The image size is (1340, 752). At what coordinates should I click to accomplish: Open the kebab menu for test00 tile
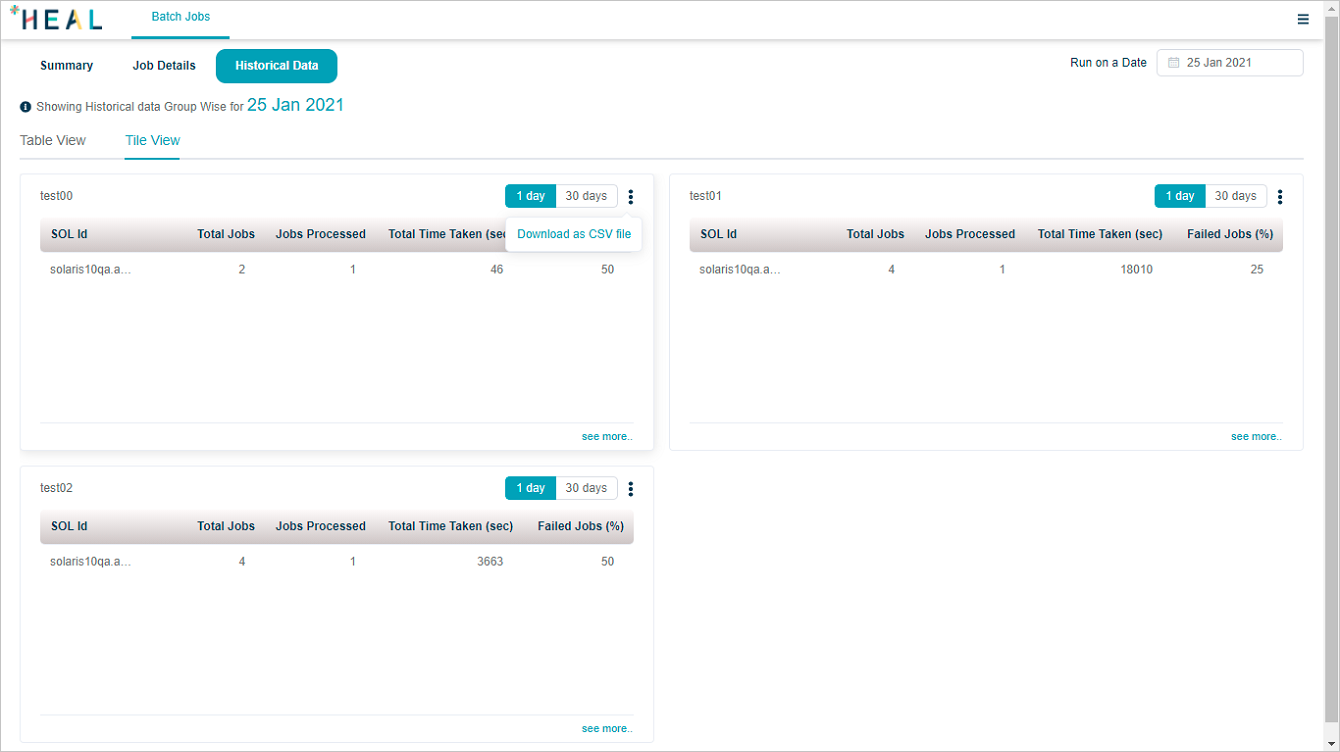pyautogui.click(x=630, y=197)
